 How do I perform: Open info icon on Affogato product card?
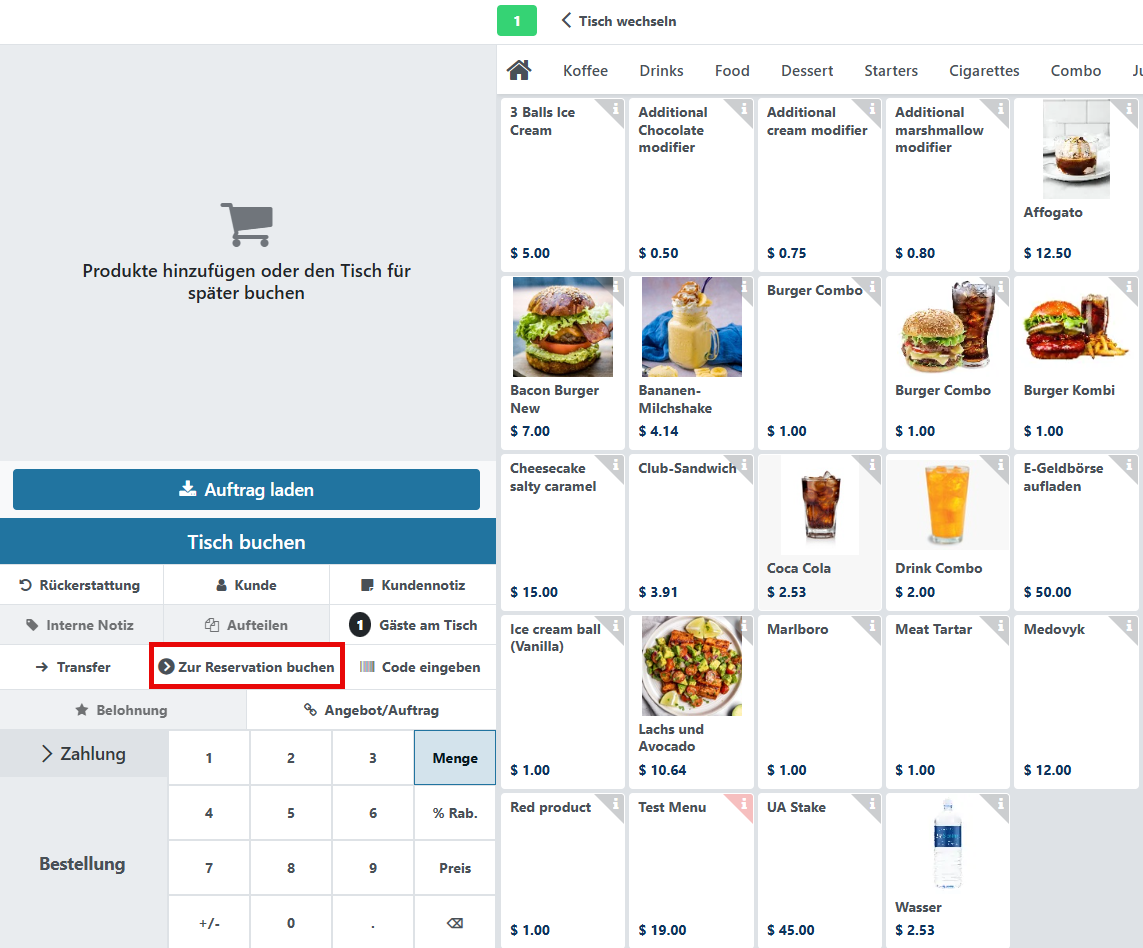[x=1129, y=108]
